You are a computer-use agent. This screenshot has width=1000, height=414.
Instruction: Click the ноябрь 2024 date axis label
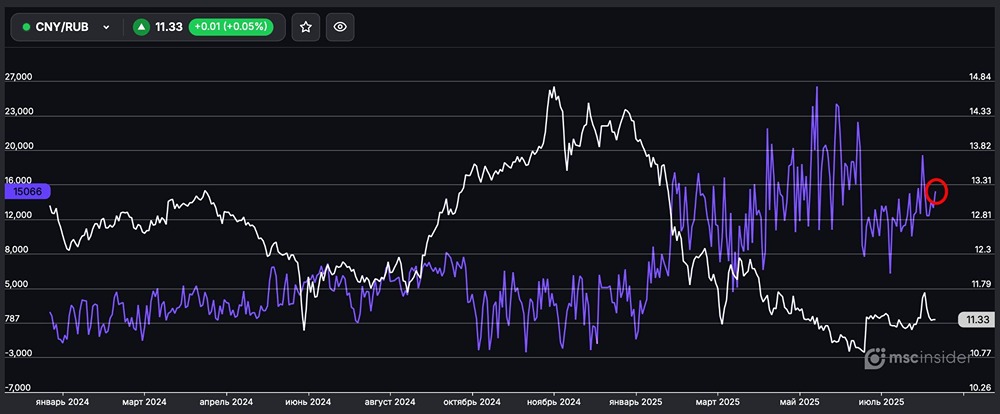pos(556,401)
